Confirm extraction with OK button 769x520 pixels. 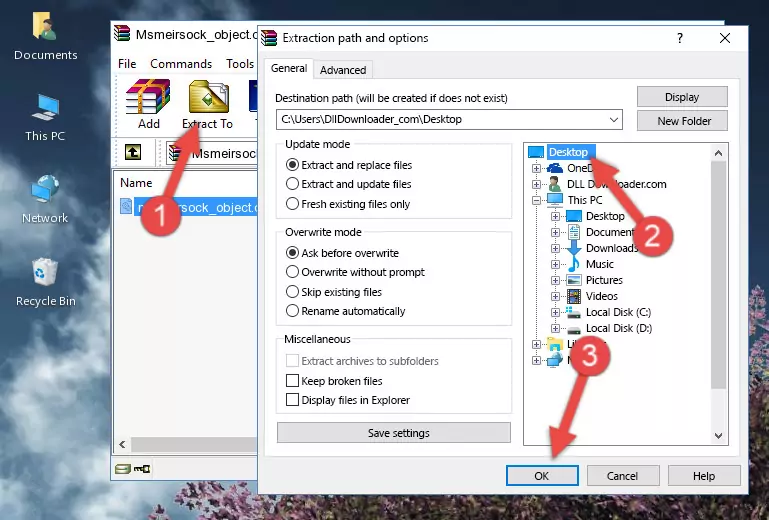(542, 476)
